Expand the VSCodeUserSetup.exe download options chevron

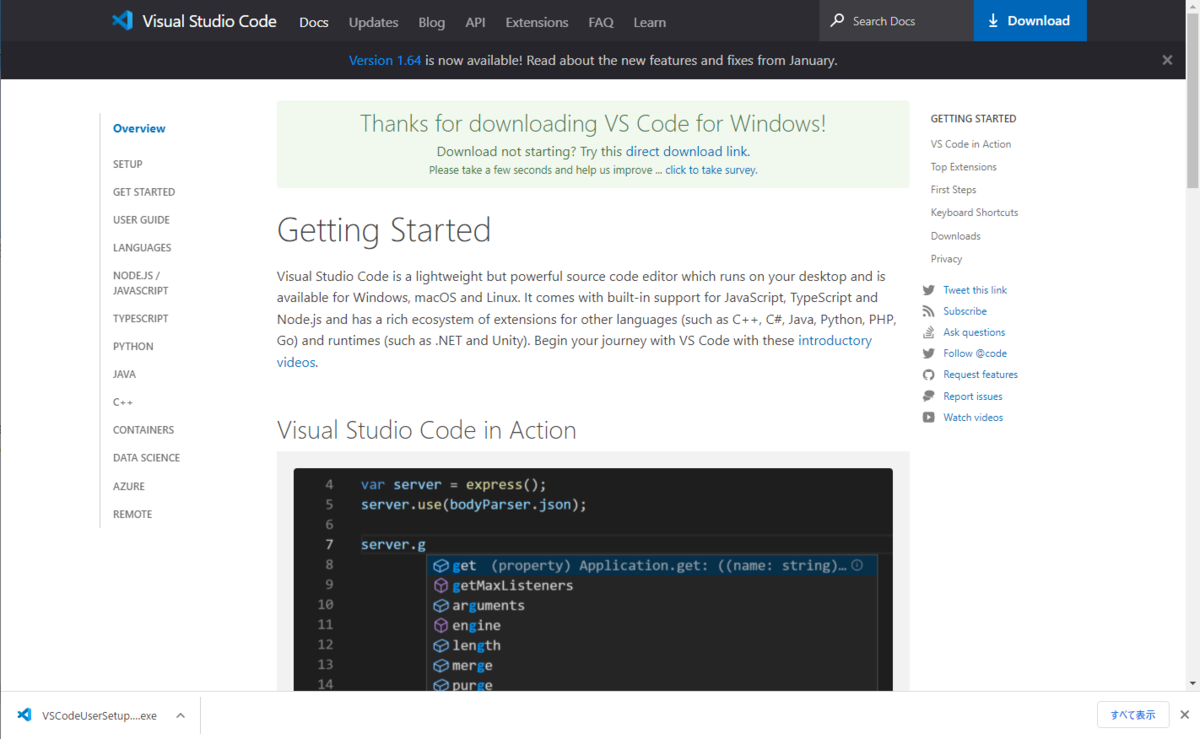point(180,715)
